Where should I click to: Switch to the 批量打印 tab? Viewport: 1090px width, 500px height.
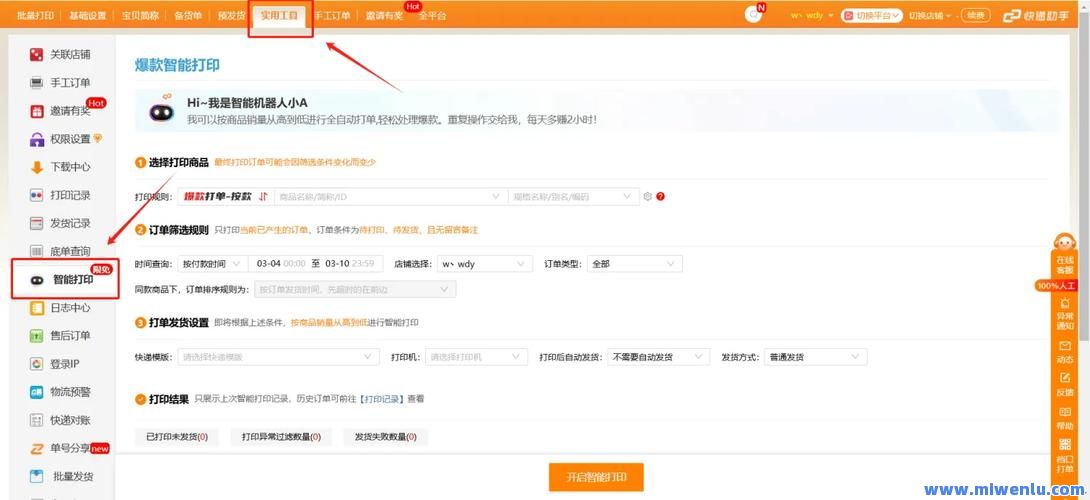click(35, 15)
